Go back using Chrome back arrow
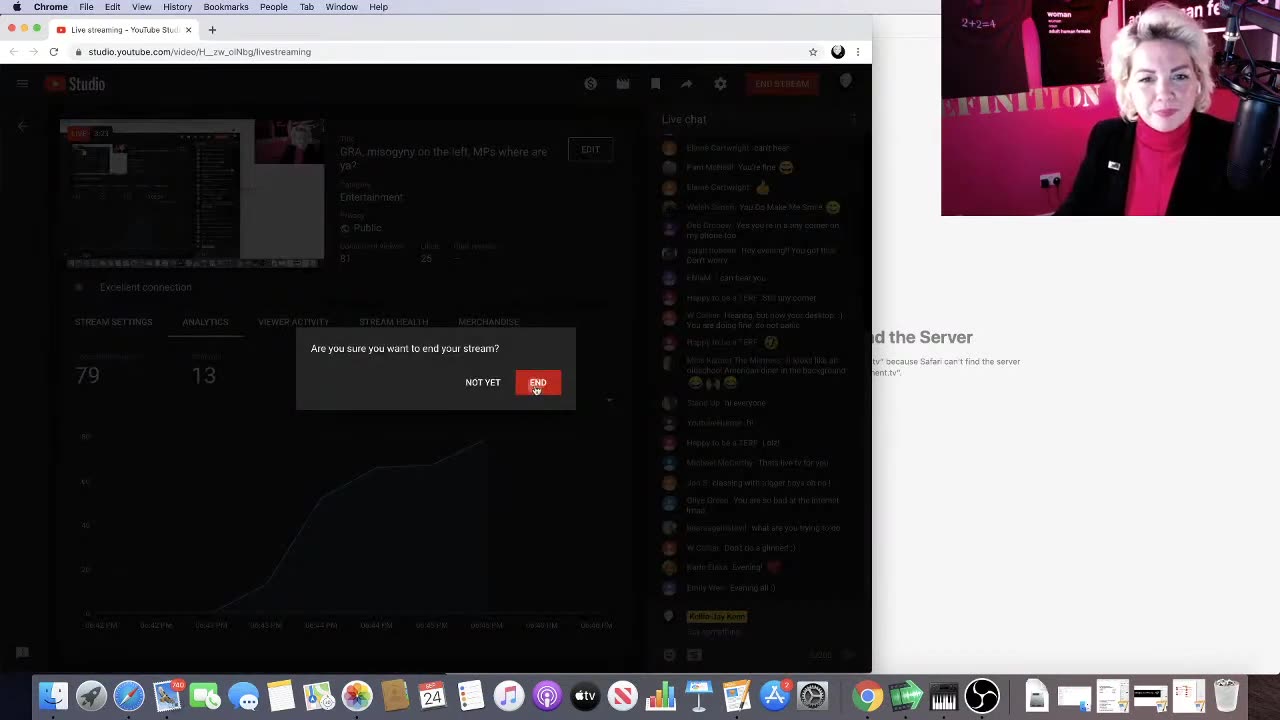The image size is (1280, 720). 13,52
